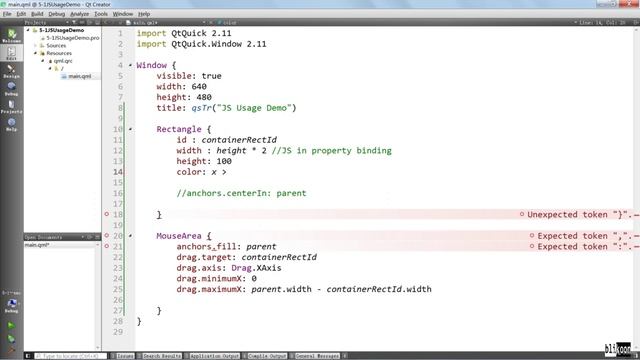Viewport: 640px width, 360px height.
Task: Open the Compile Output pane
Action: 265,356
